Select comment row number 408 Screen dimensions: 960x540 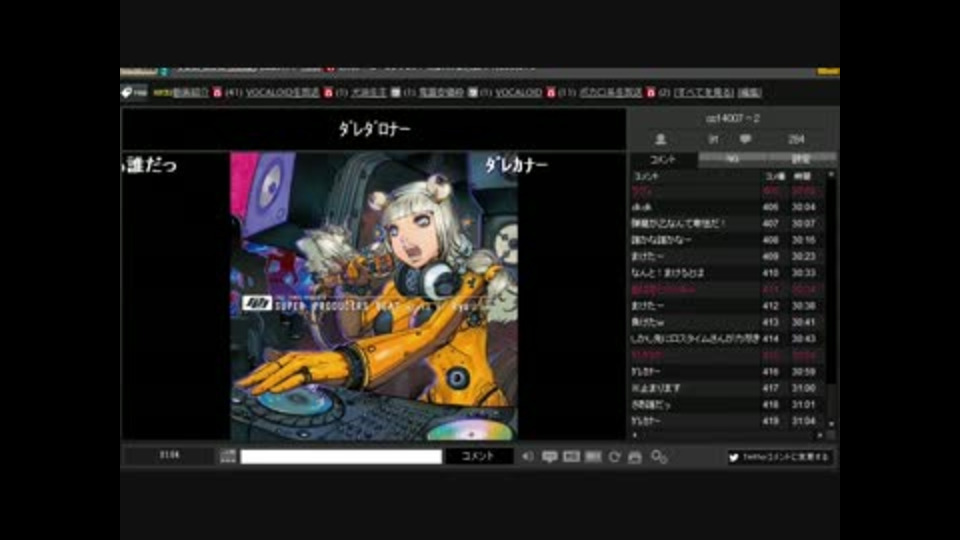coord(727,241)
